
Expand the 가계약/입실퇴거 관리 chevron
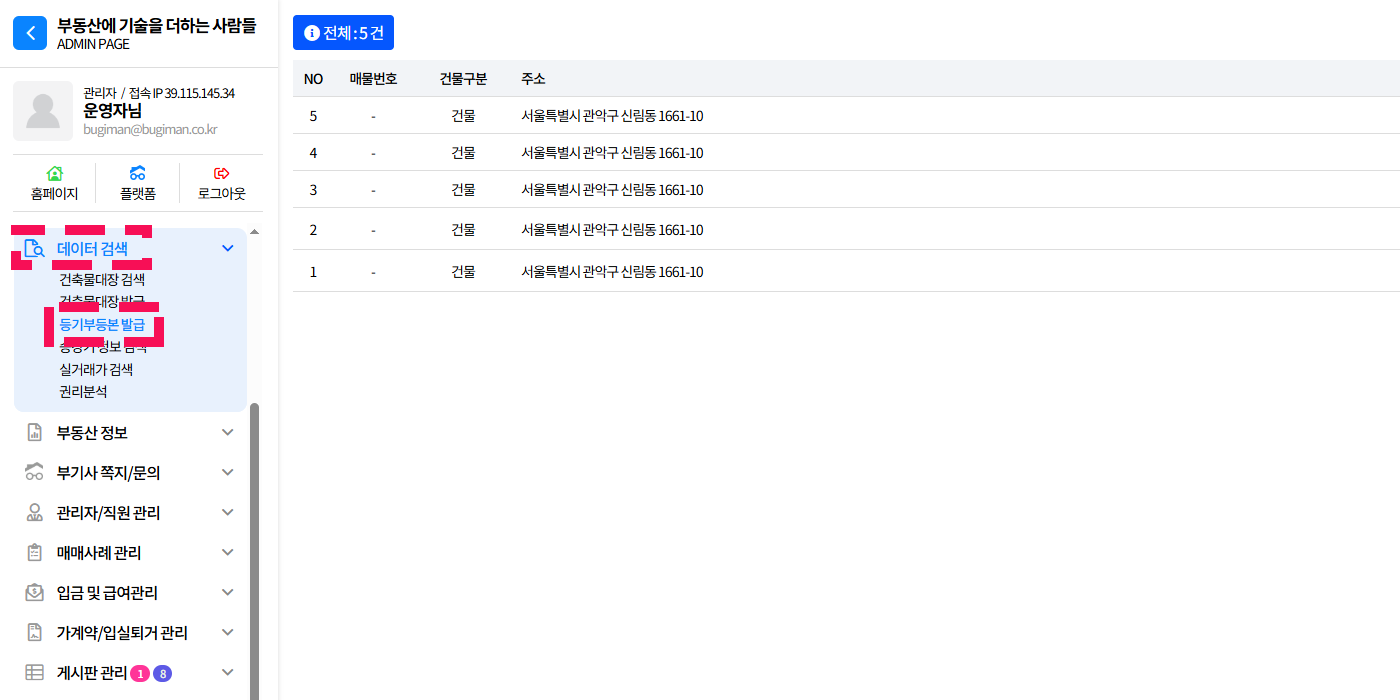(x=227, y=632)
